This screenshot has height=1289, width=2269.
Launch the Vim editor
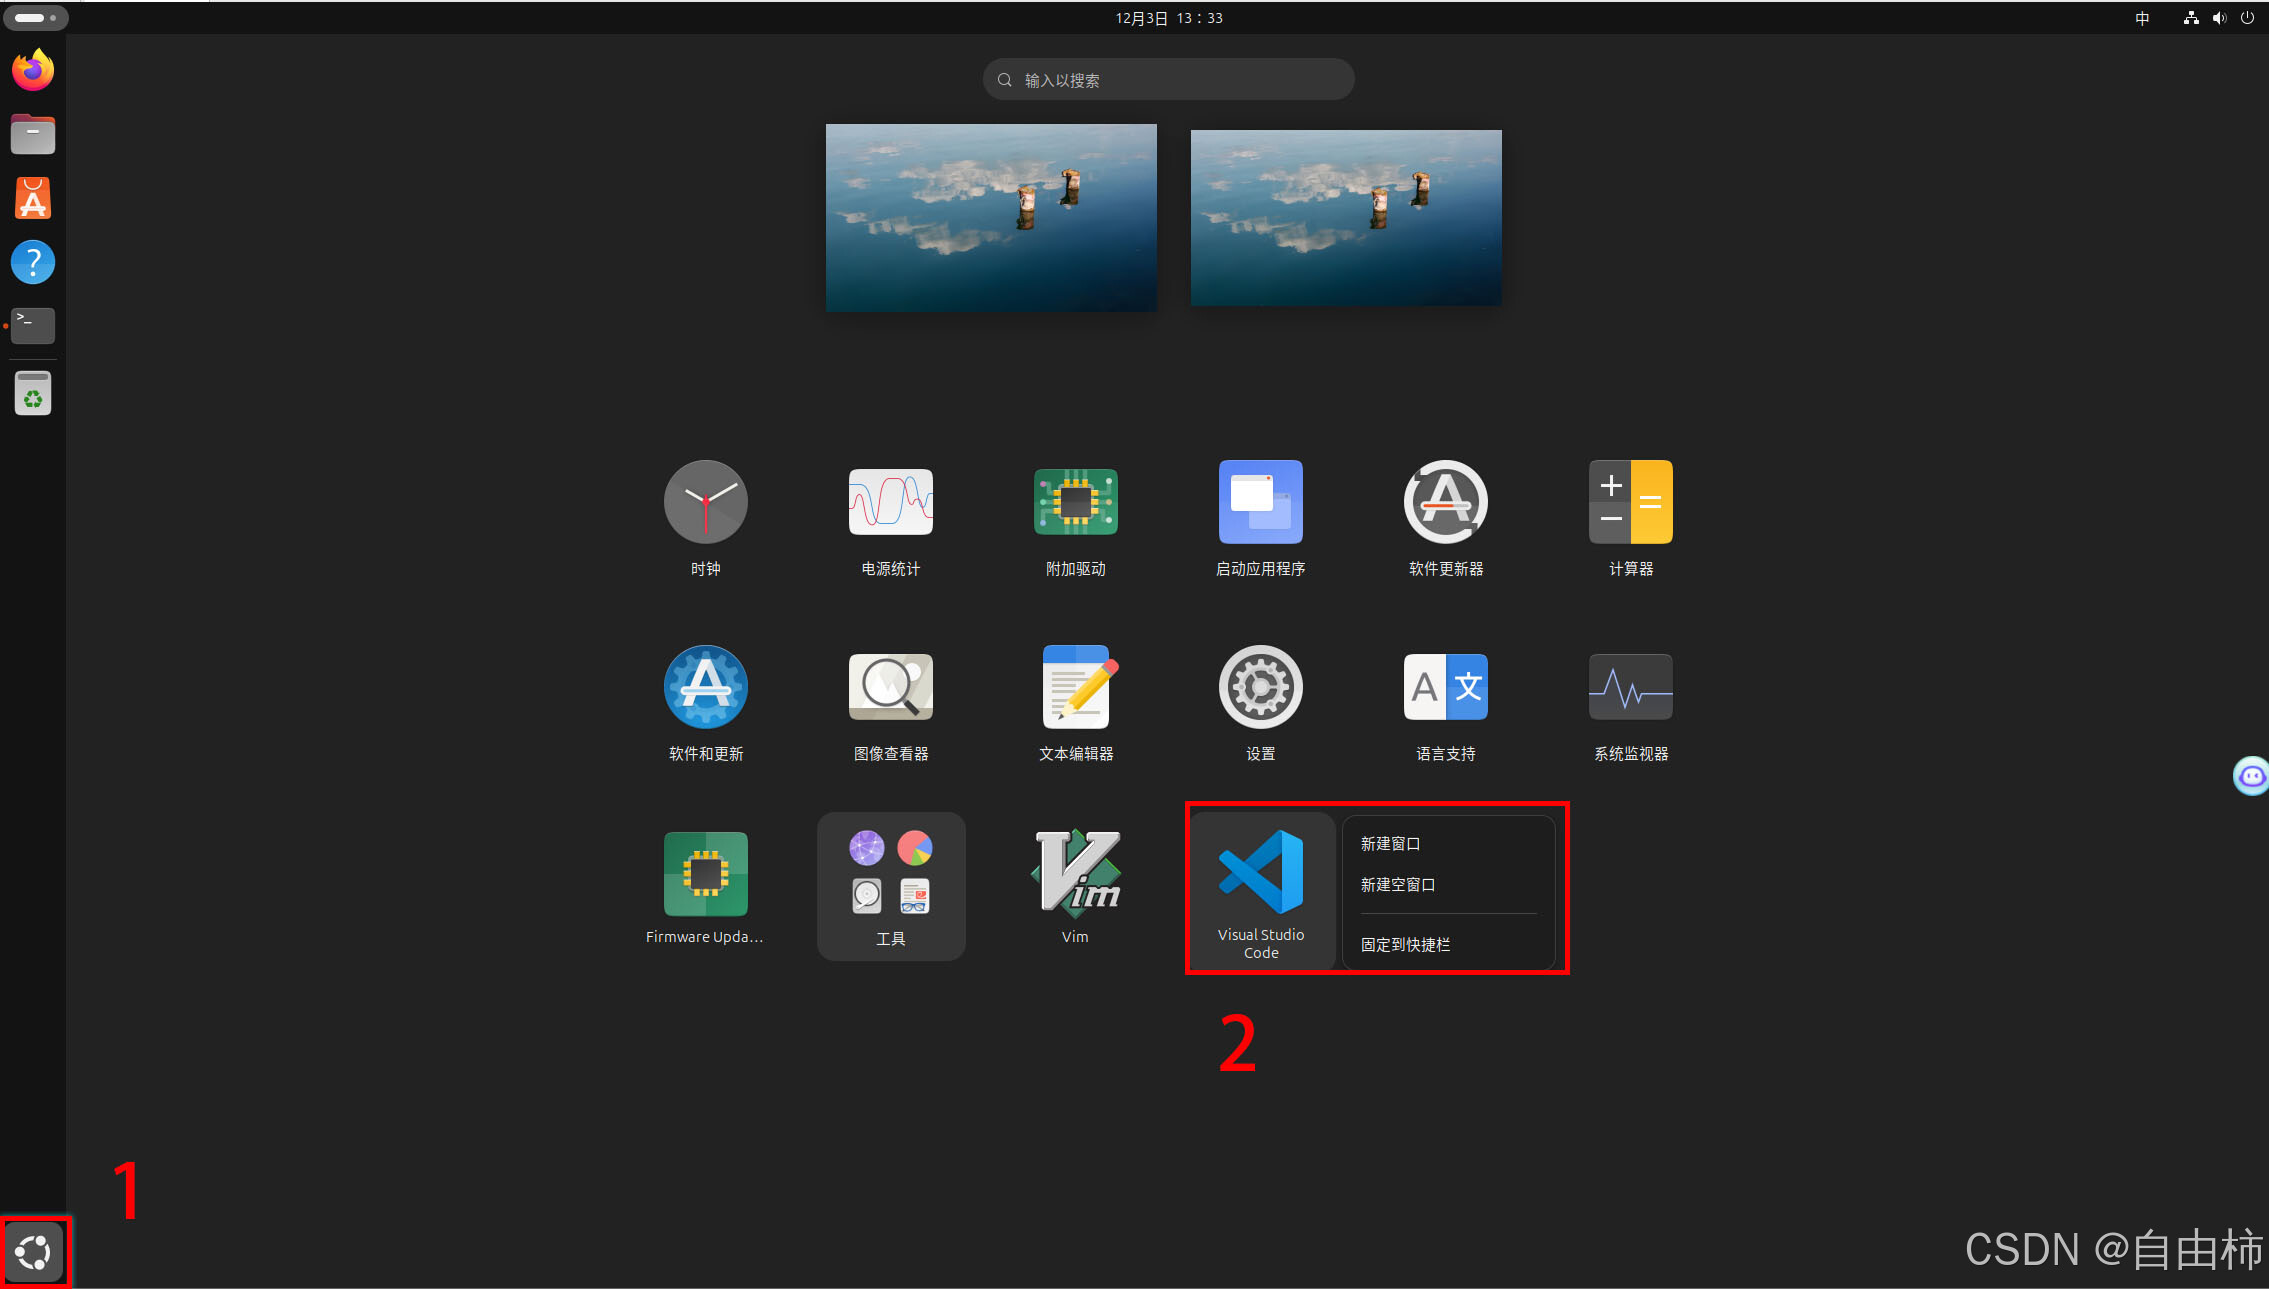[x=1076, y=874]
